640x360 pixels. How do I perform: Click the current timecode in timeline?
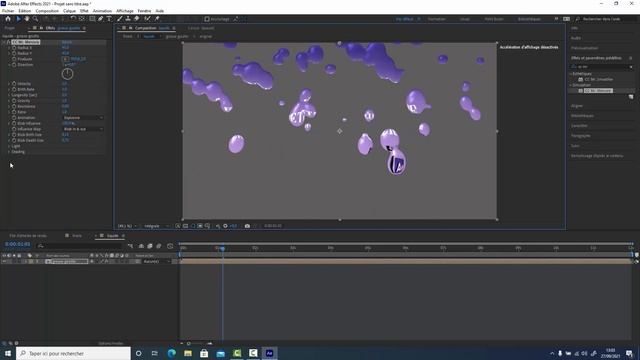point(17,244)
